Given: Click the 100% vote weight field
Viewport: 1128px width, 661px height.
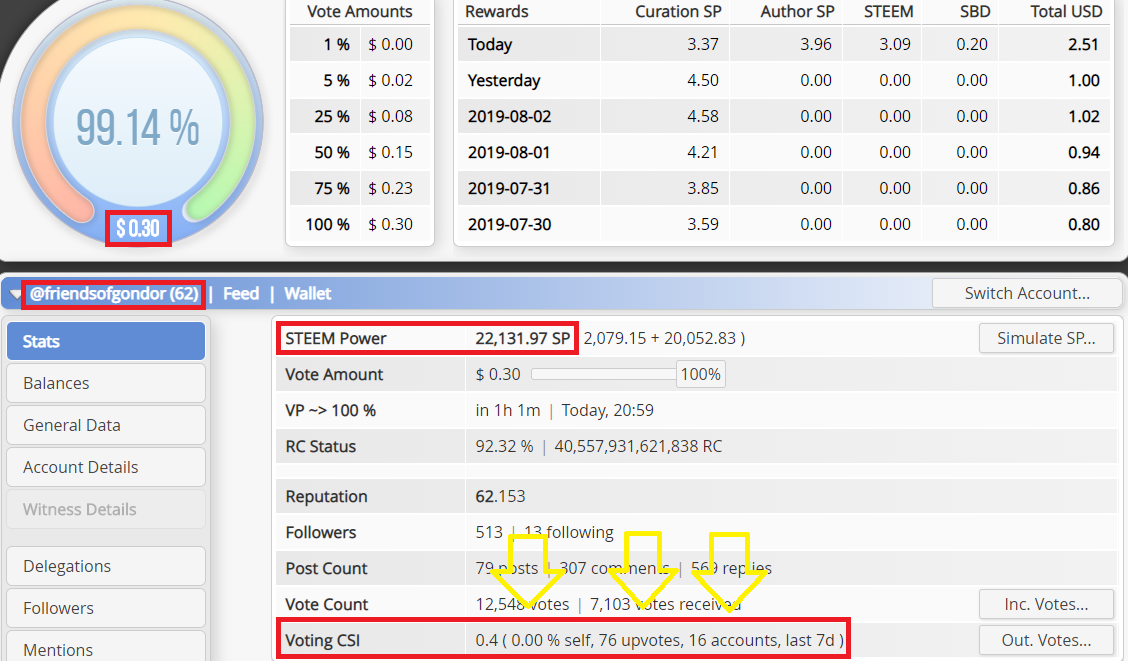Looking at the screenshot, I should (701, 374).
